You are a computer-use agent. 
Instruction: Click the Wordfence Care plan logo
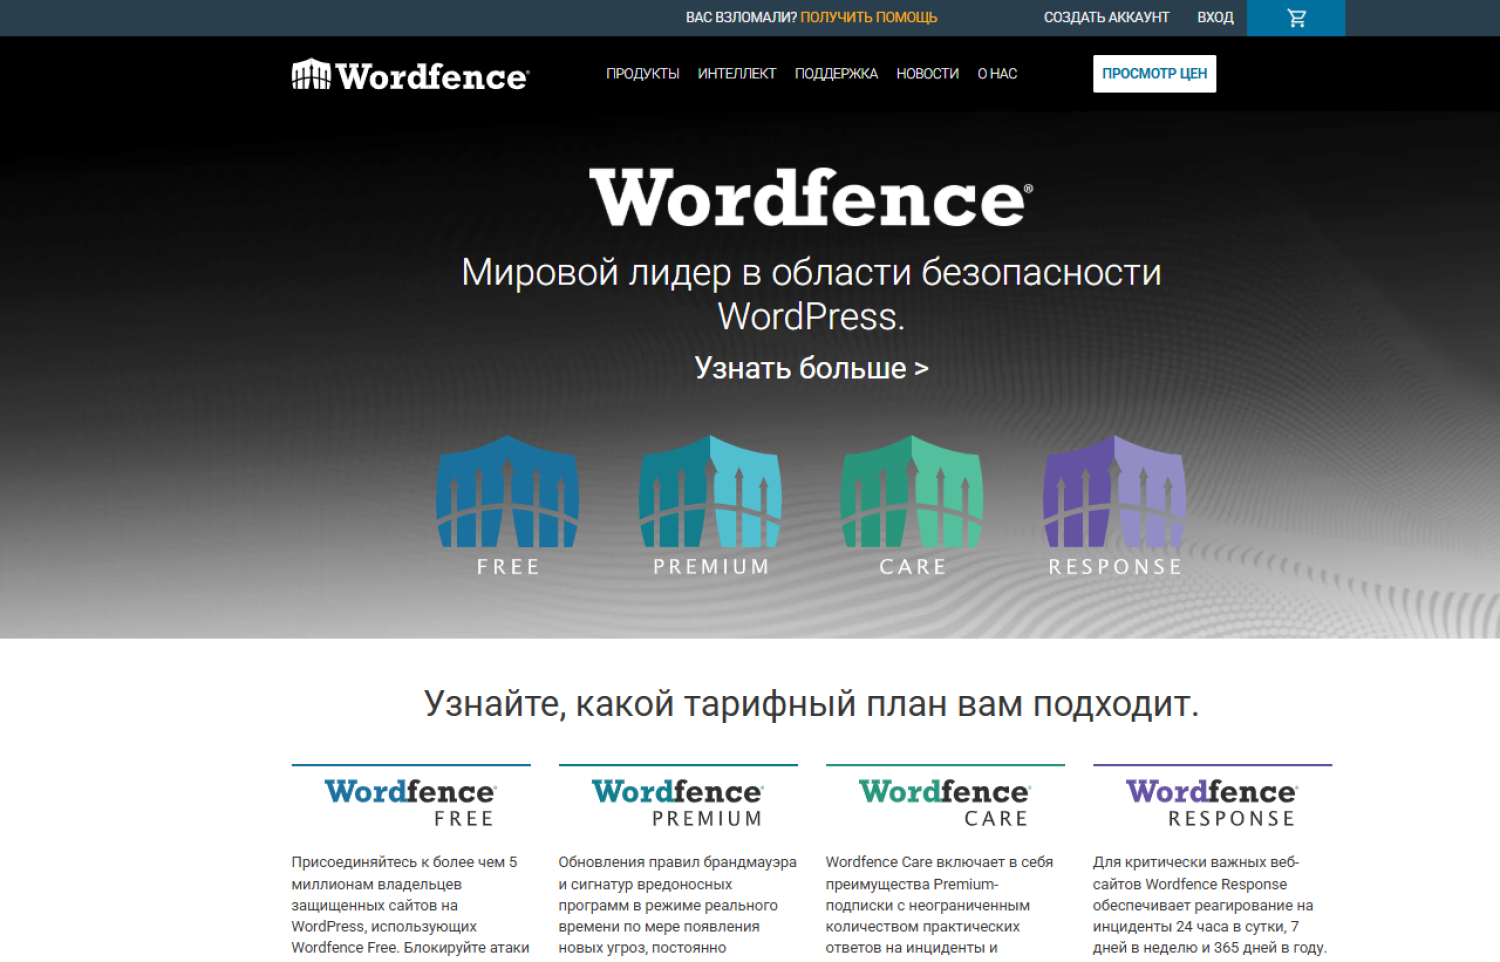pyautogui.click(x=945, y=803)
